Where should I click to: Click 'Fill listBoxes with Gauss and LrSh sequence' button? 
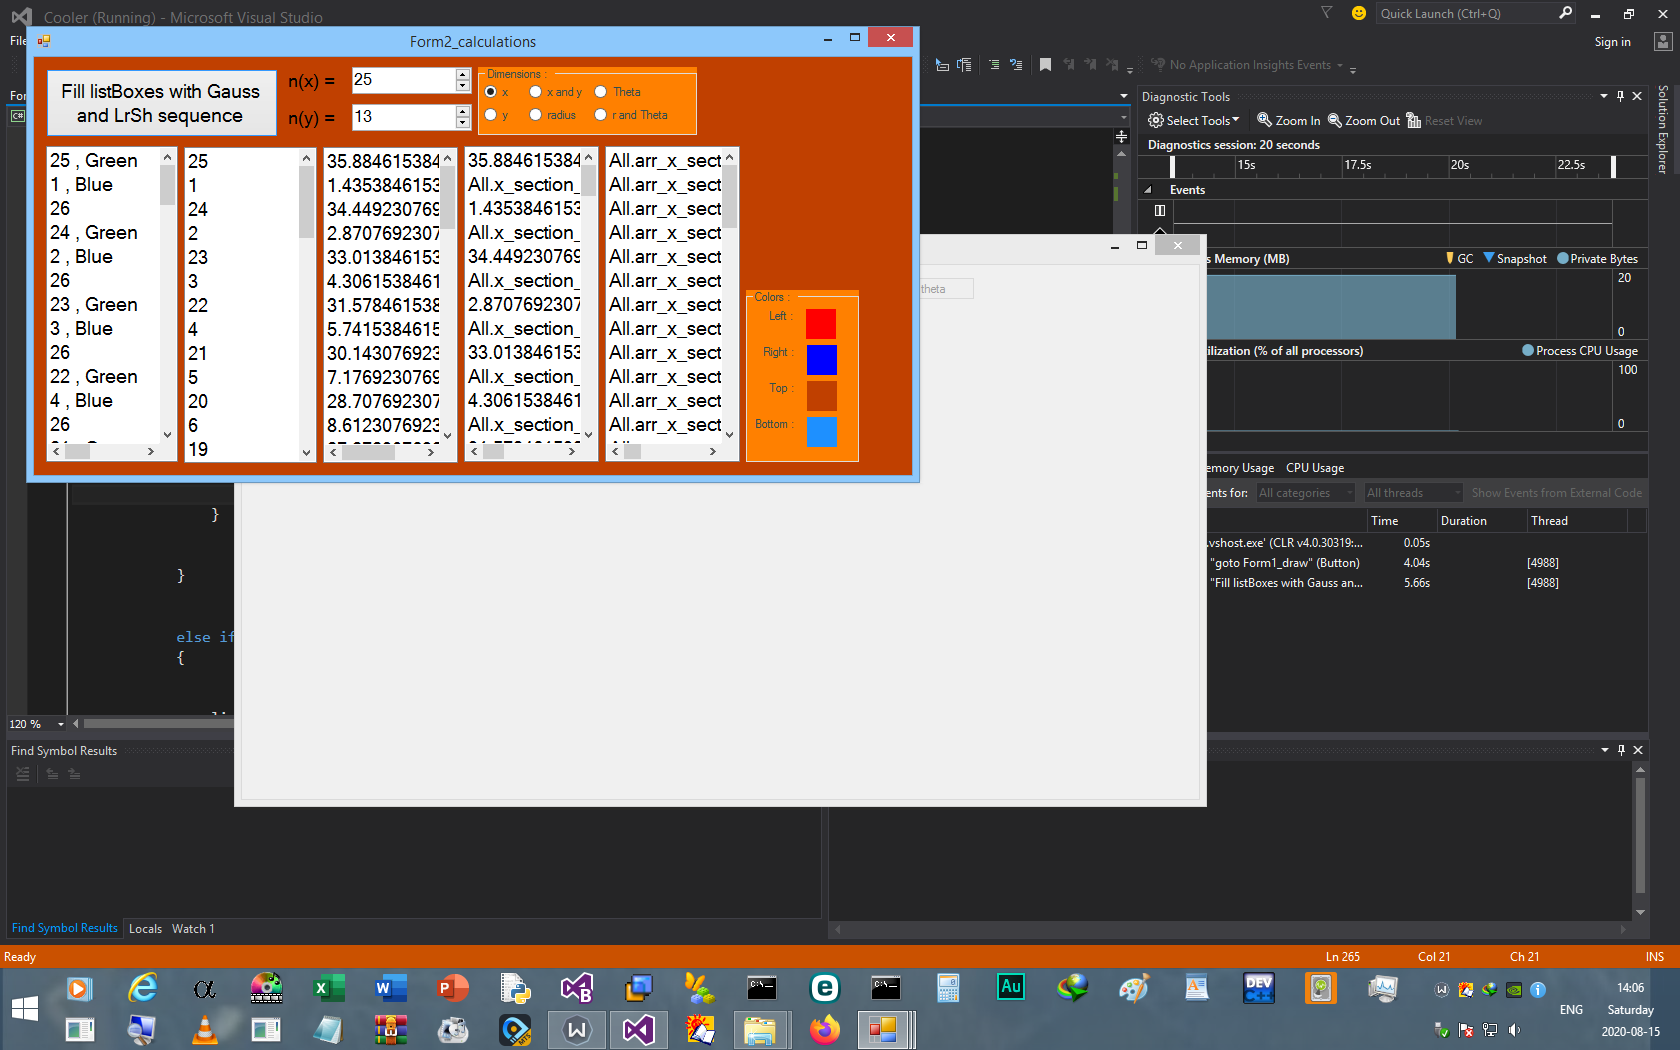(x=161, y=103)
